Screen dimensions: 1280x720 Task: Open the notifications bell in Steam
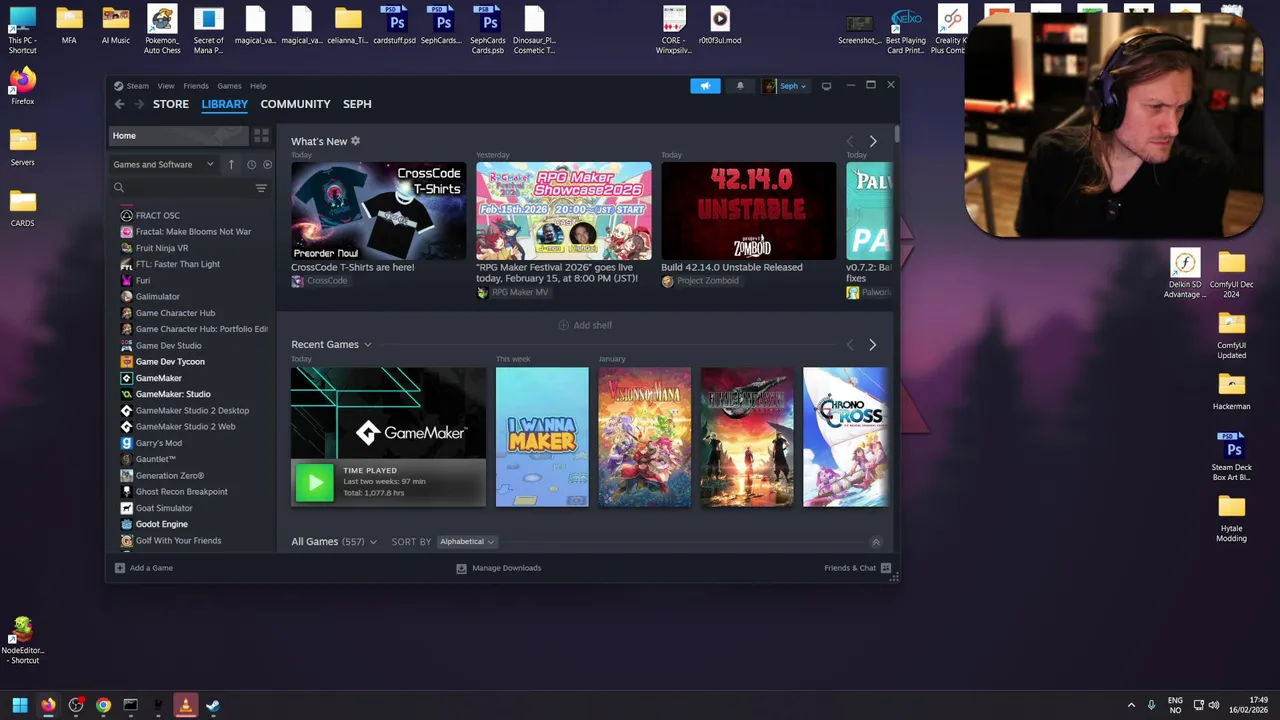(x=740, y=86)
